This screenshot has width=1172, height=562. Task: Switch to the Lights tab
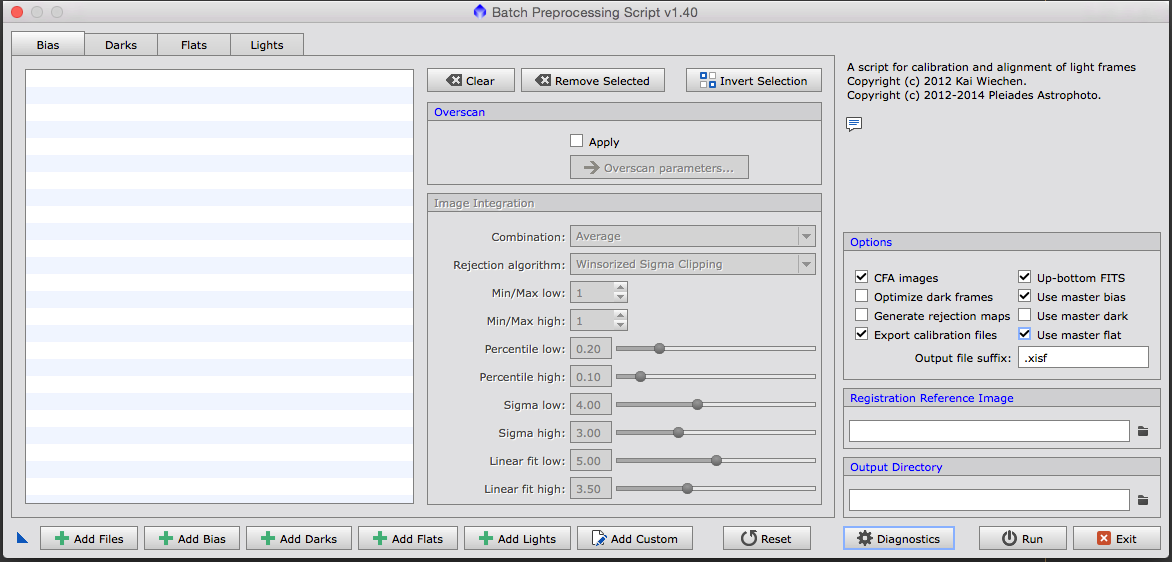(x=267, y=45)
